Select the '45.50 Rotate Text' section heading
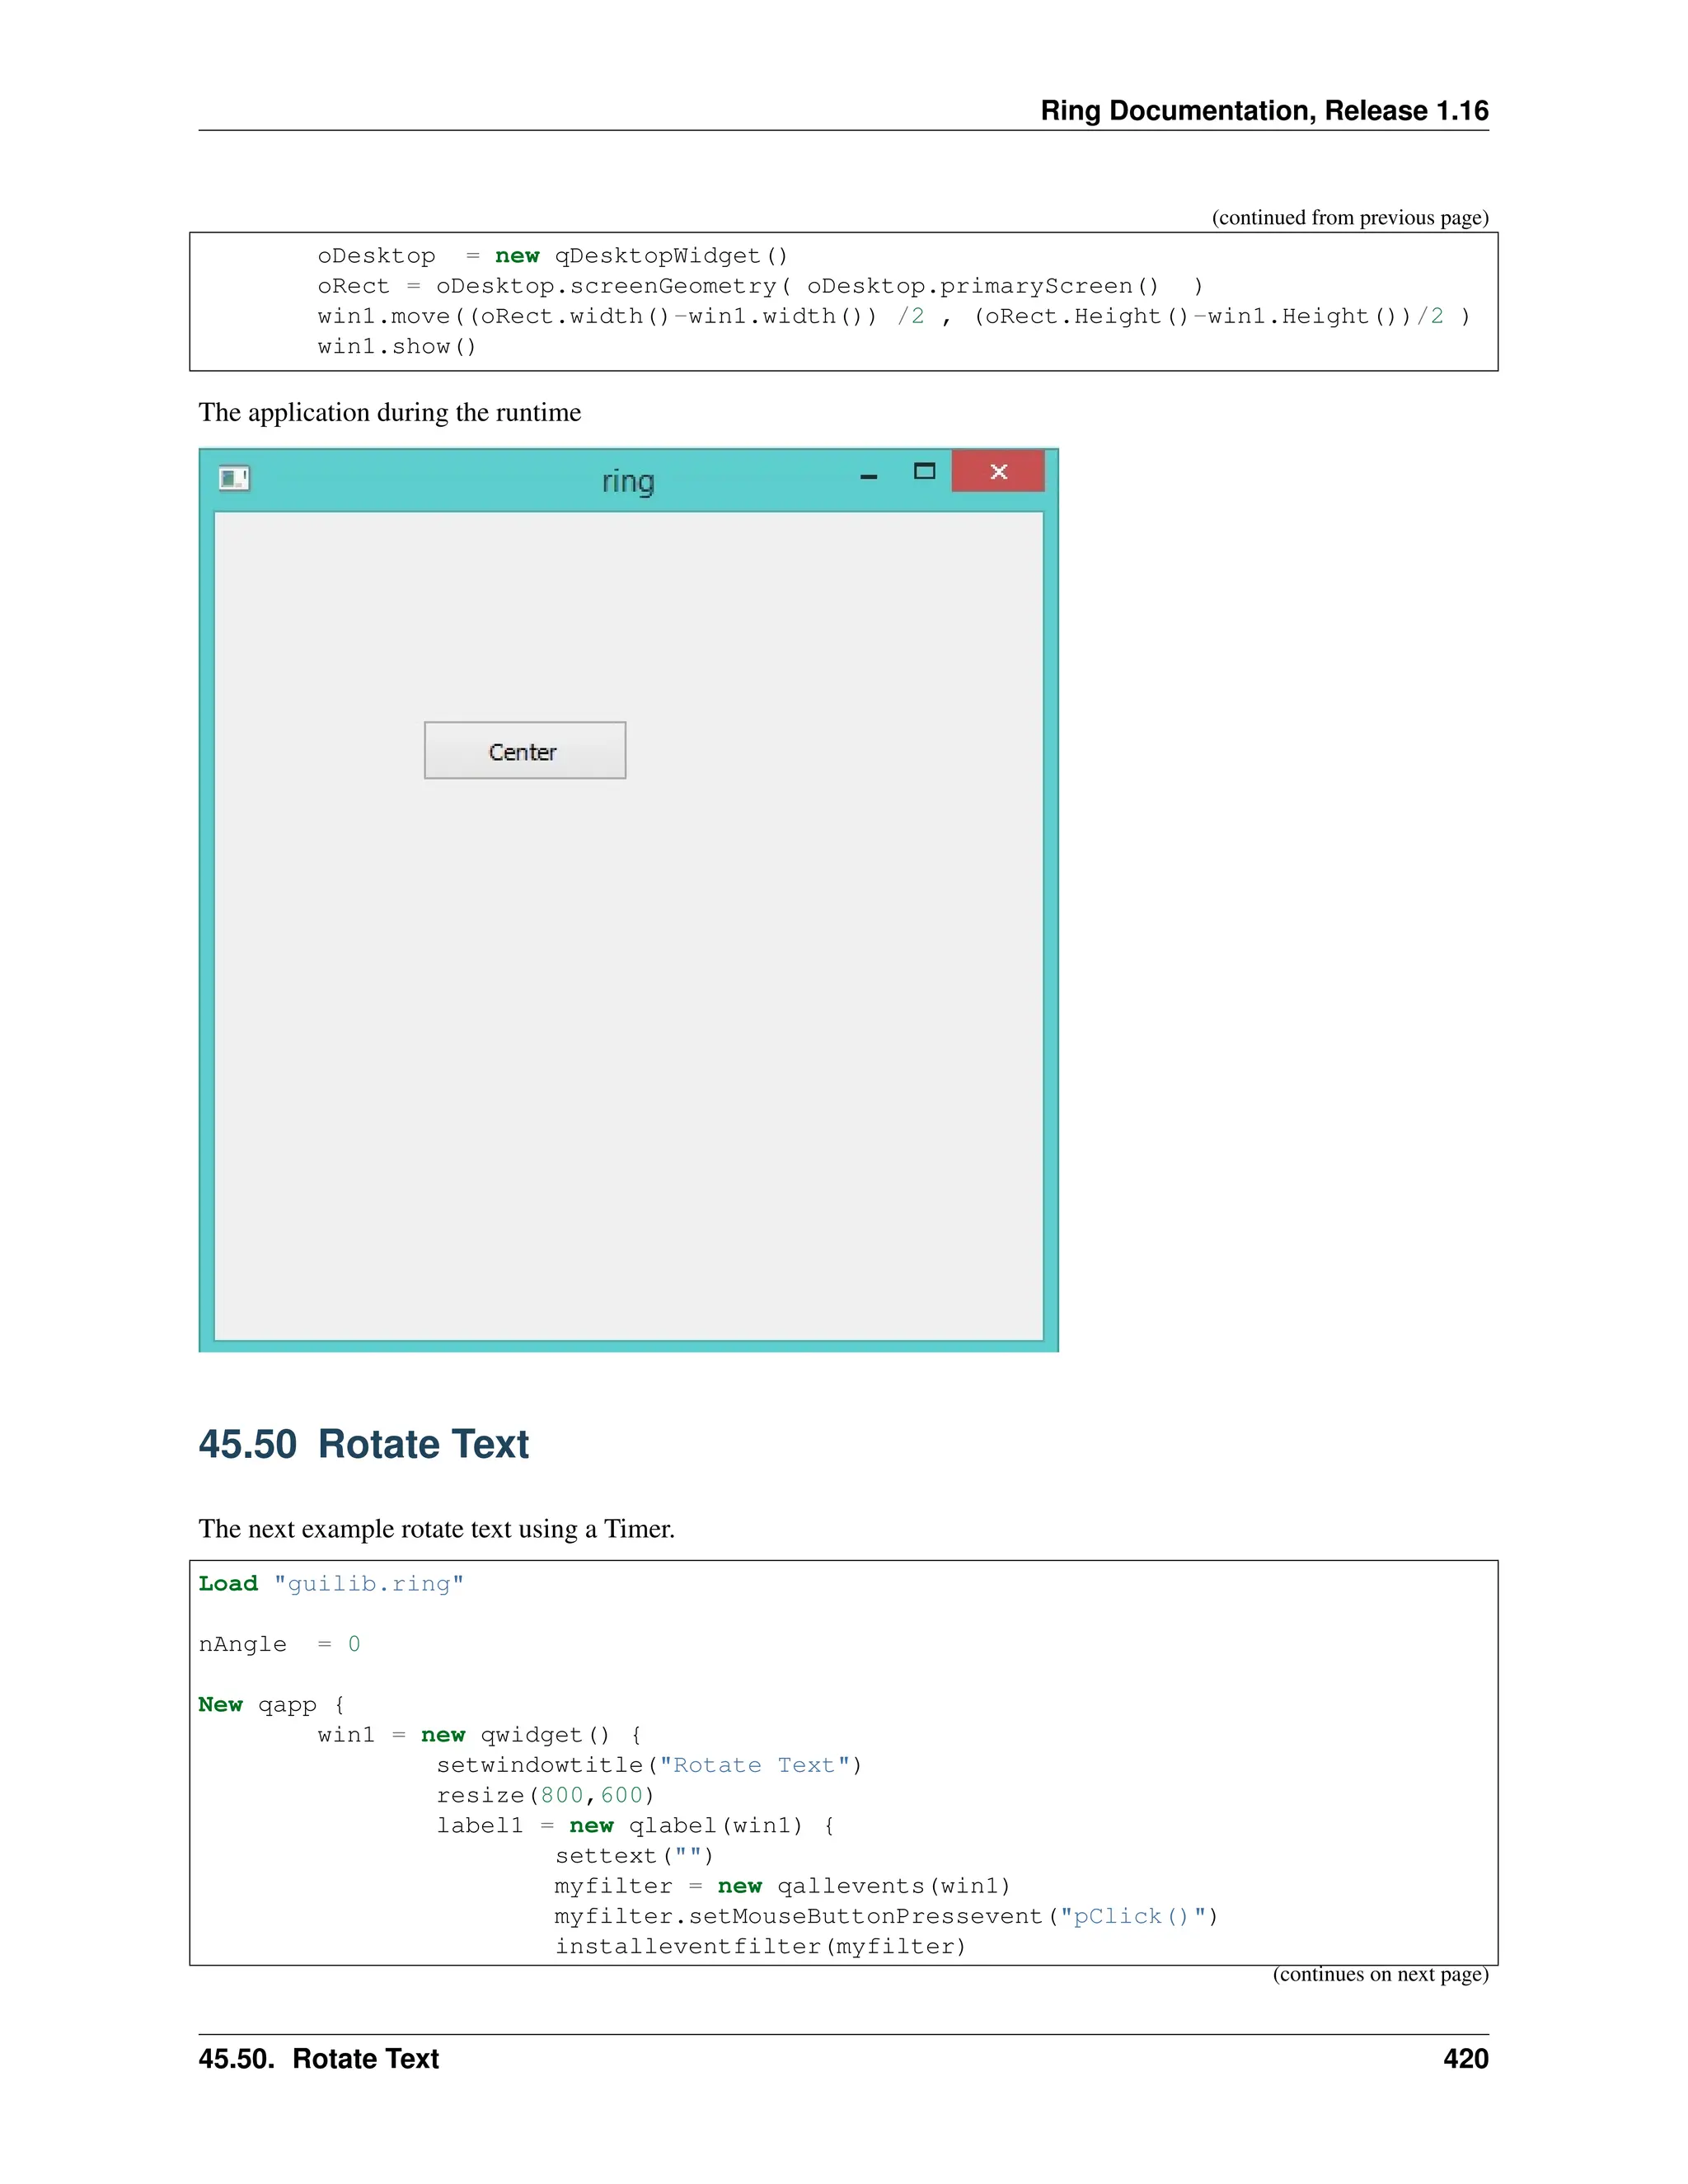This screenshot has height=2184, width=1688. point(363,1444)
